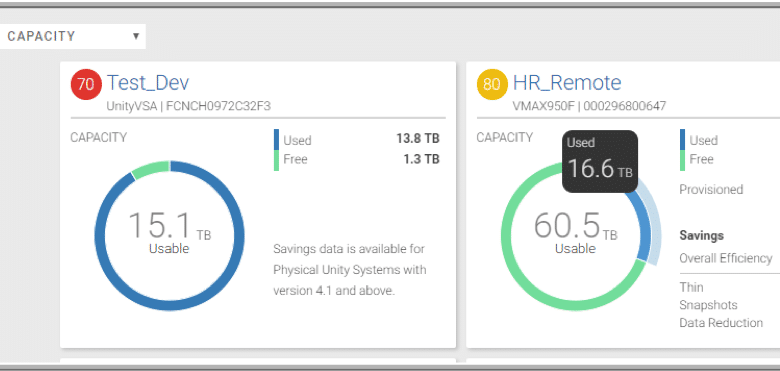This screenshot has height=371, width=780.
Task: Click the green Free legend swatch for Test_Dev
Action: pyautogui.click(x=276, y=161)
